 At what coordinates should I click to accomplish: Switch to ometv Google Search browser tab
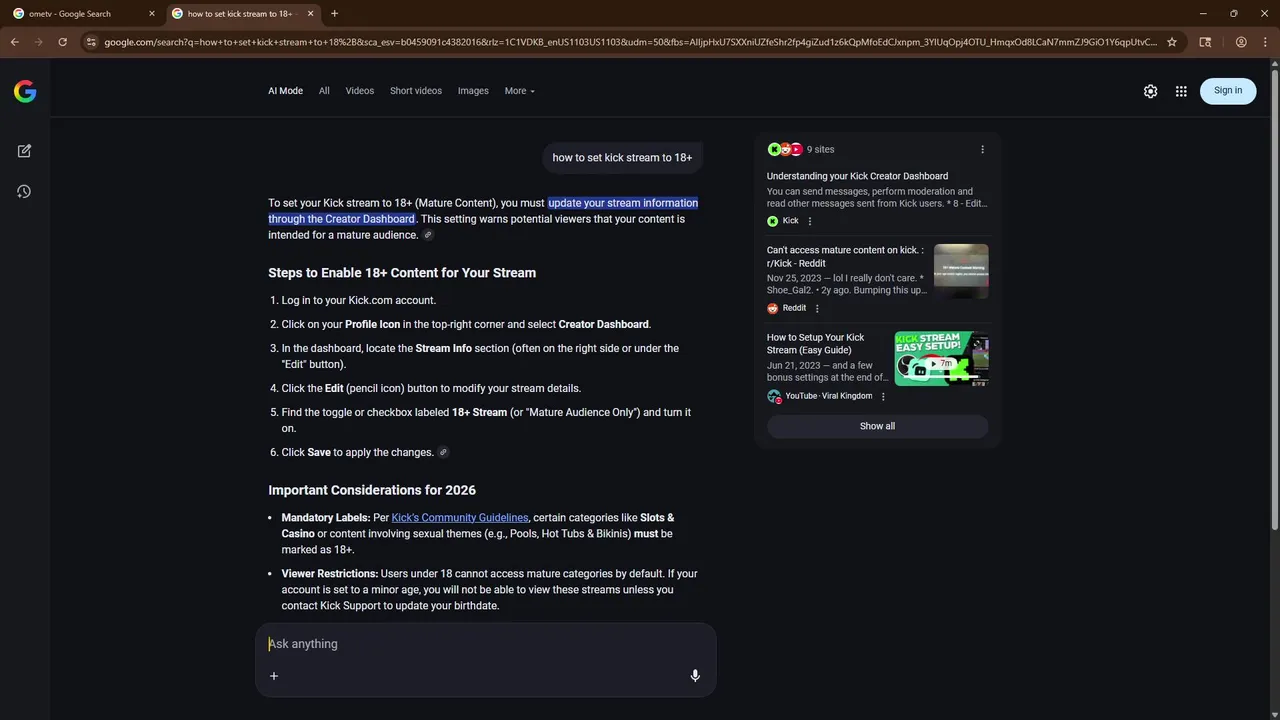point(82,14)
